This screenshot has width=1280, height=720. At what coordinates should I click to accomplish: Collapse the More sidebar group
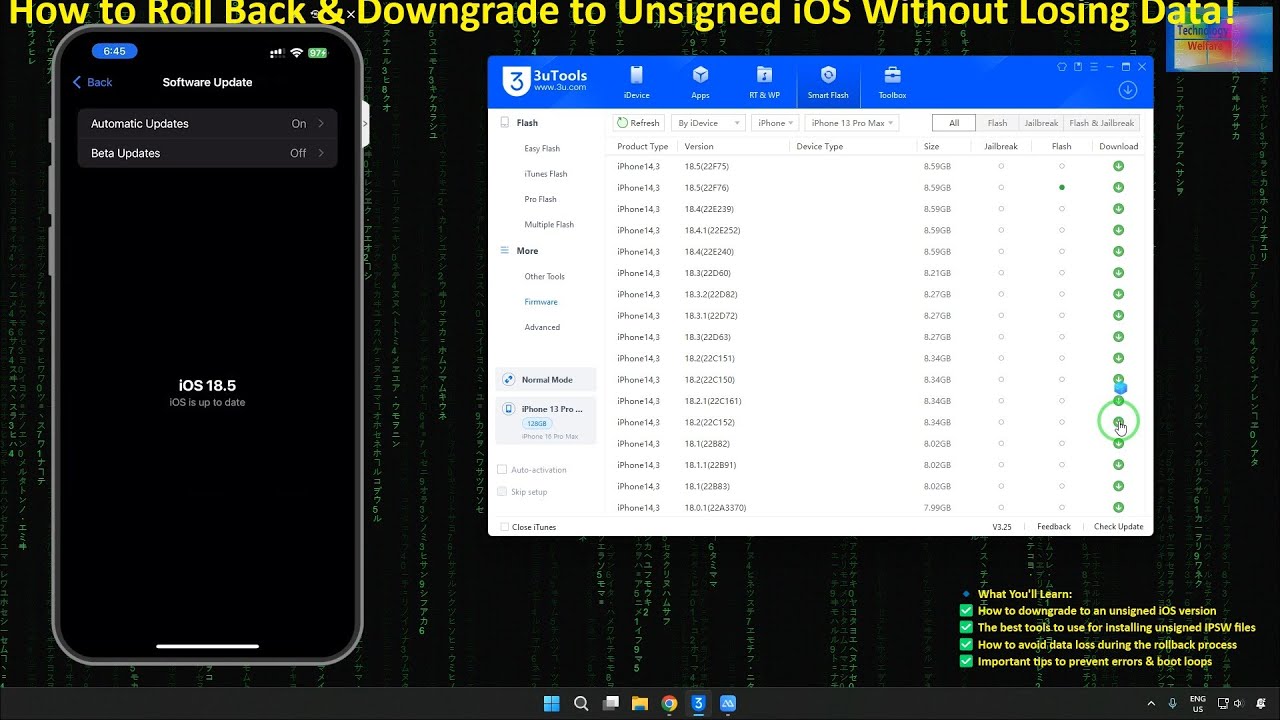[x=527, y=251]
